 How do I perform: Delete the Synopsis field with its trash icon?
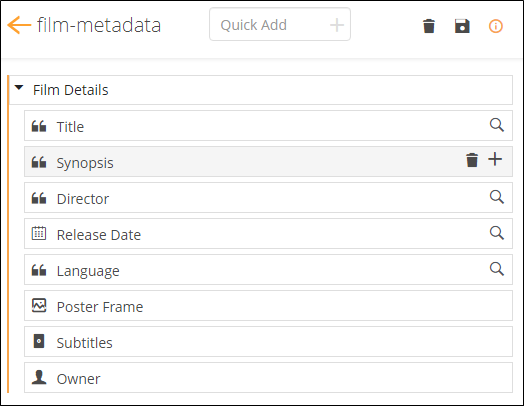point(472,160)
